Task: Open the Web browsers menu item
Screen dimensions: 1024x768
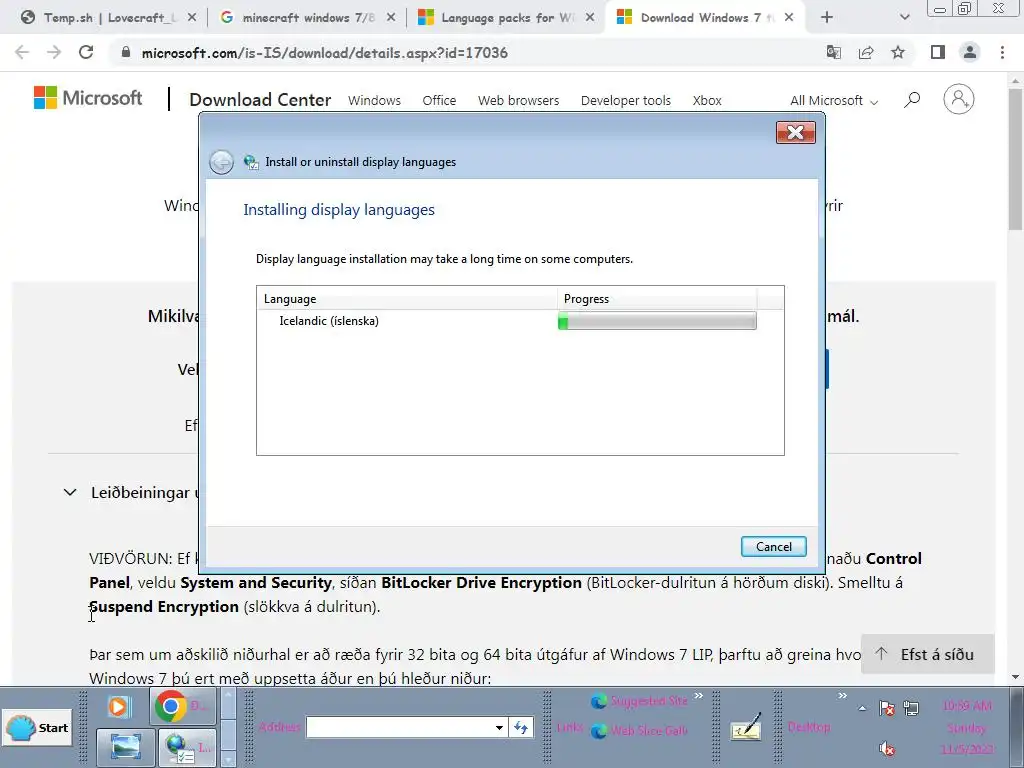Action: pos(519,101)
